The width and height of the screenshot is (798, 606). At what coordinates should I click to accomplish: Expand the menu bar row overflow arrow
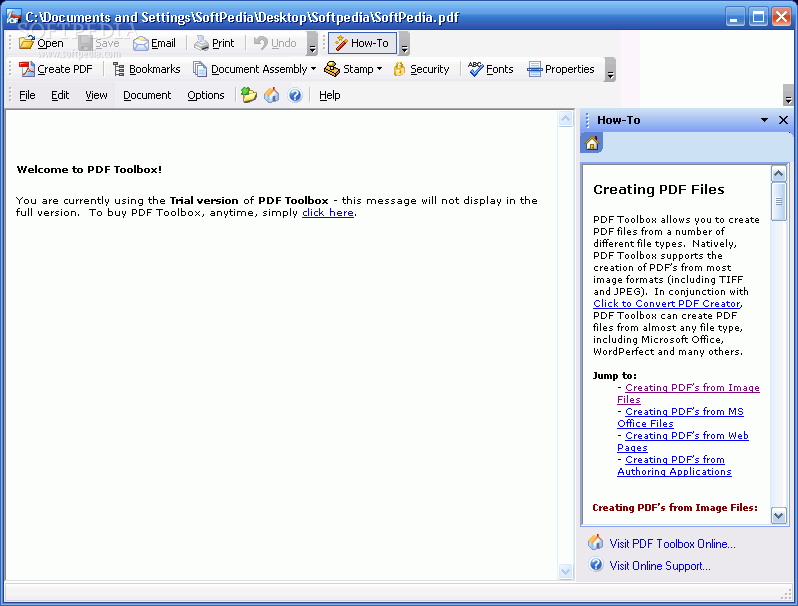coord(788,95)
